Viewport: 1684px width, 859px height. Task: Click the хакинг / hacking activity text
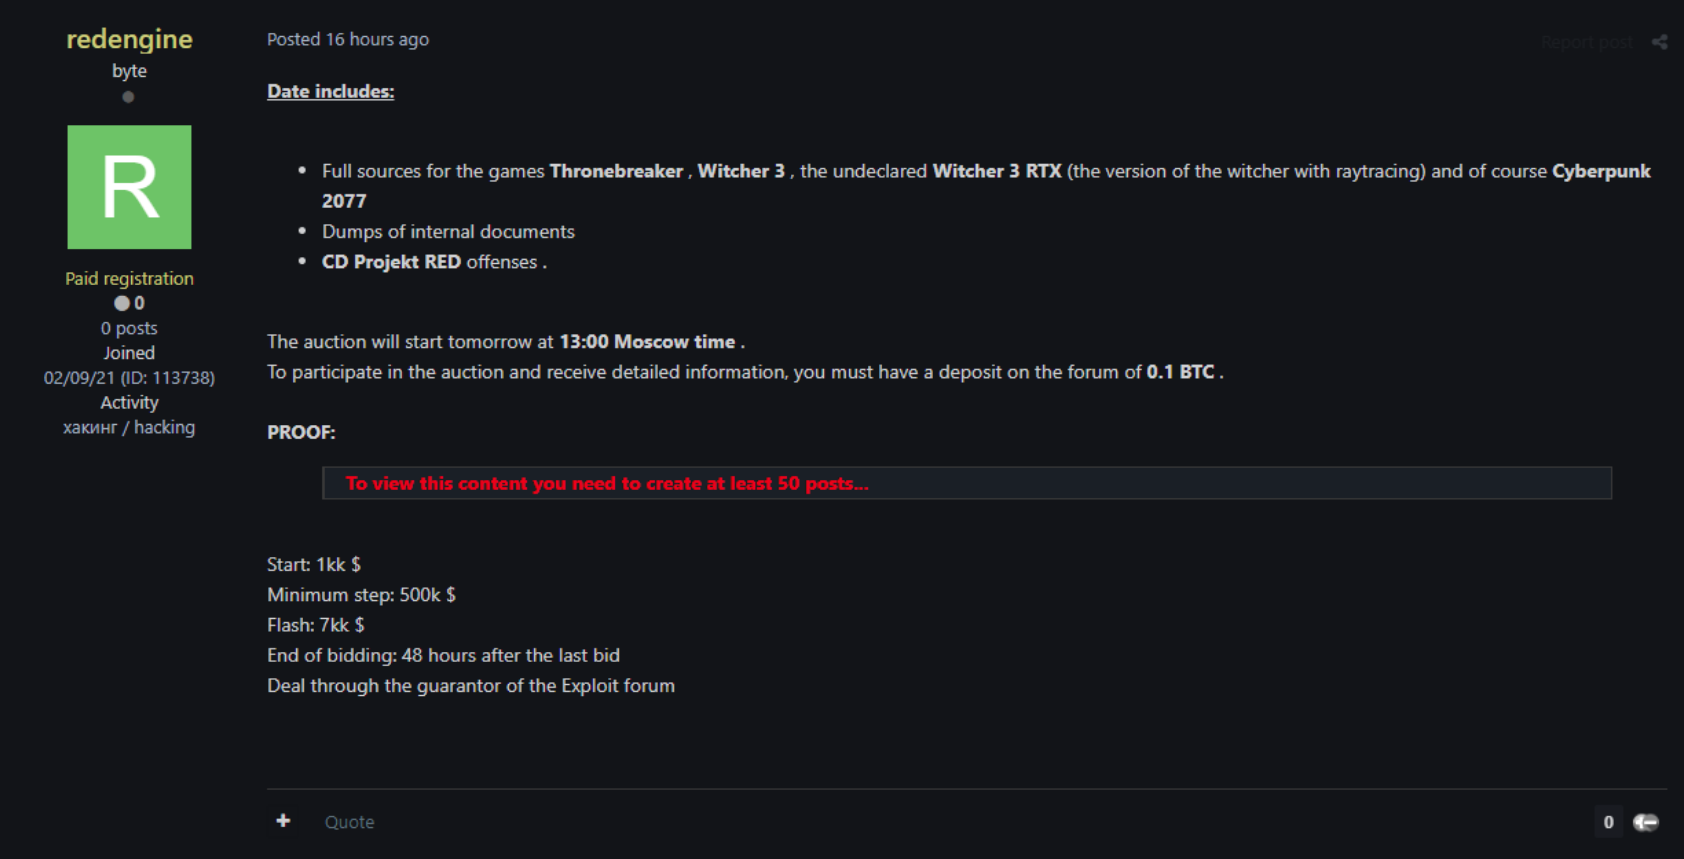click(129, 427)
